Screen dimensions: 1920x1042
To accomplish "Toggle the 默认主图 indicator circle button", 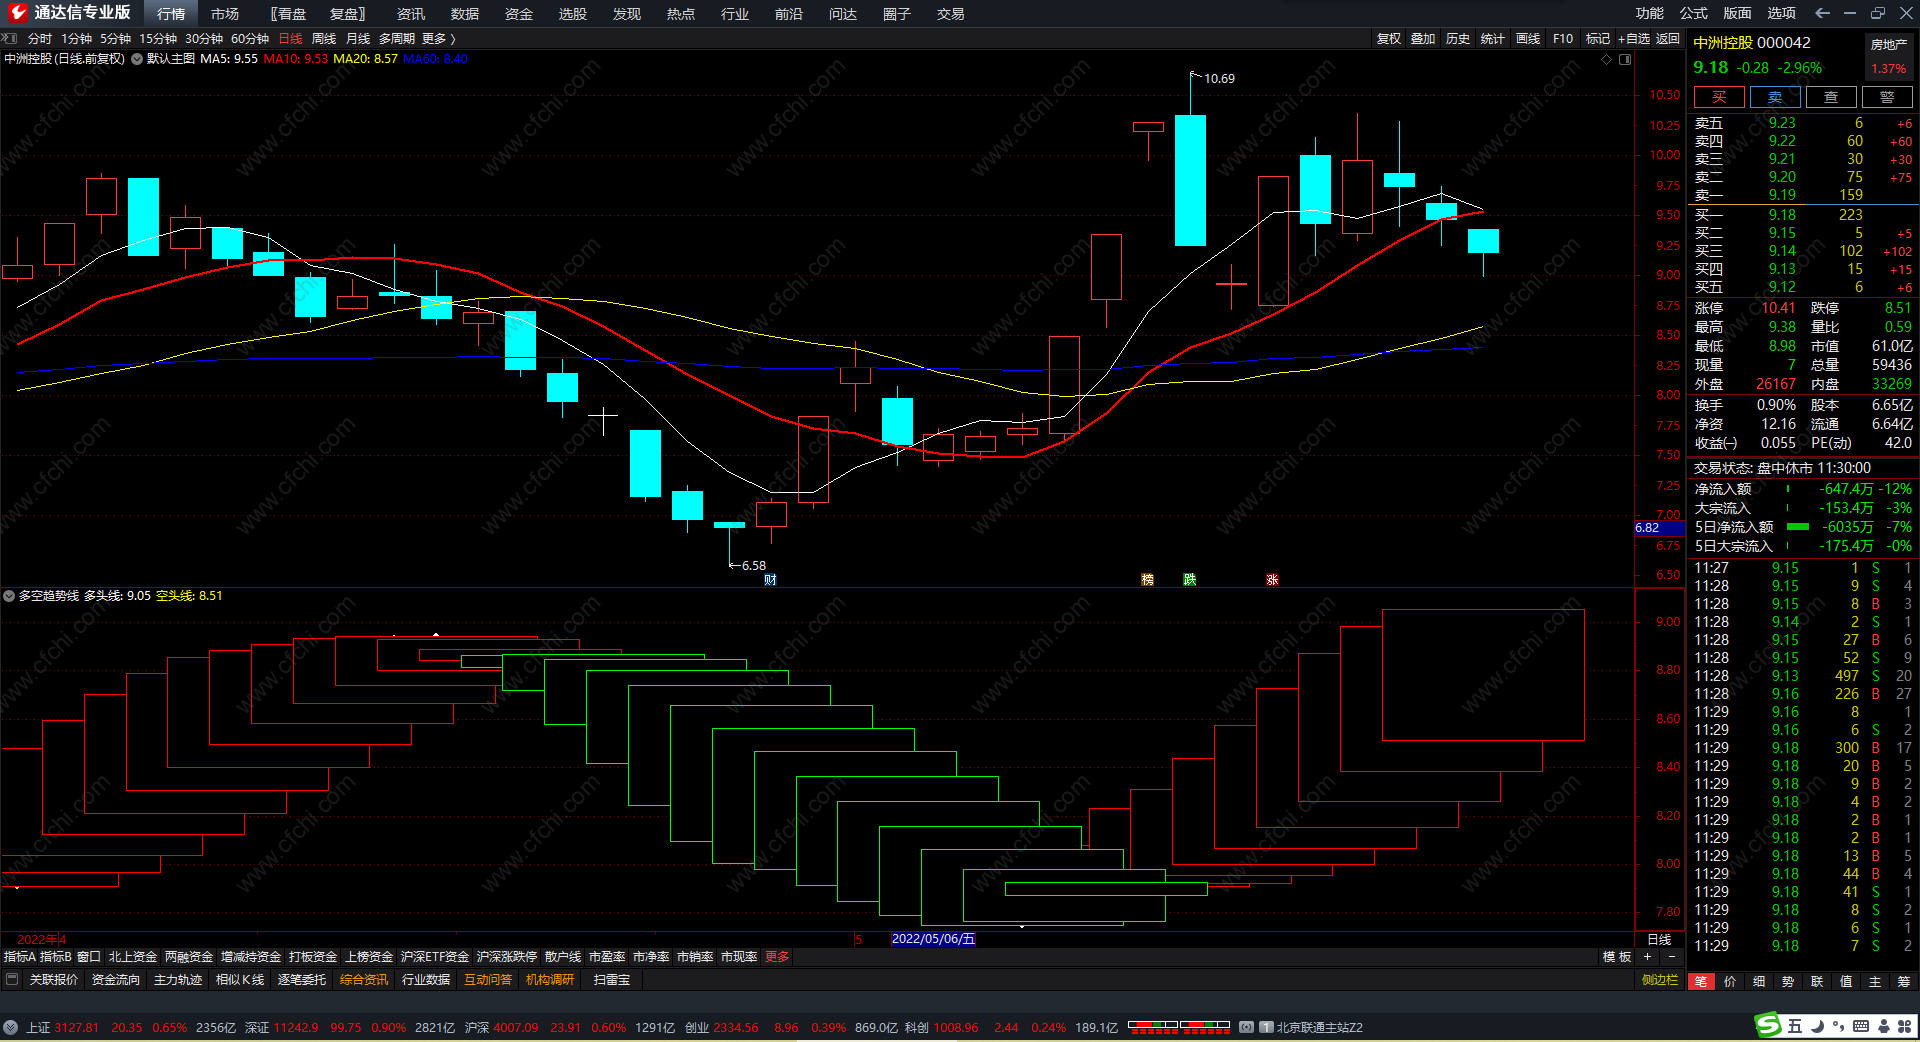I will (x=137, y=59).
